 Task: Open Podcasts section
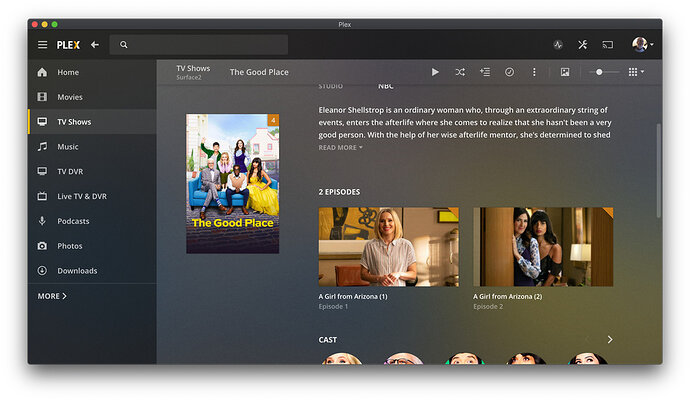(92, 221)
